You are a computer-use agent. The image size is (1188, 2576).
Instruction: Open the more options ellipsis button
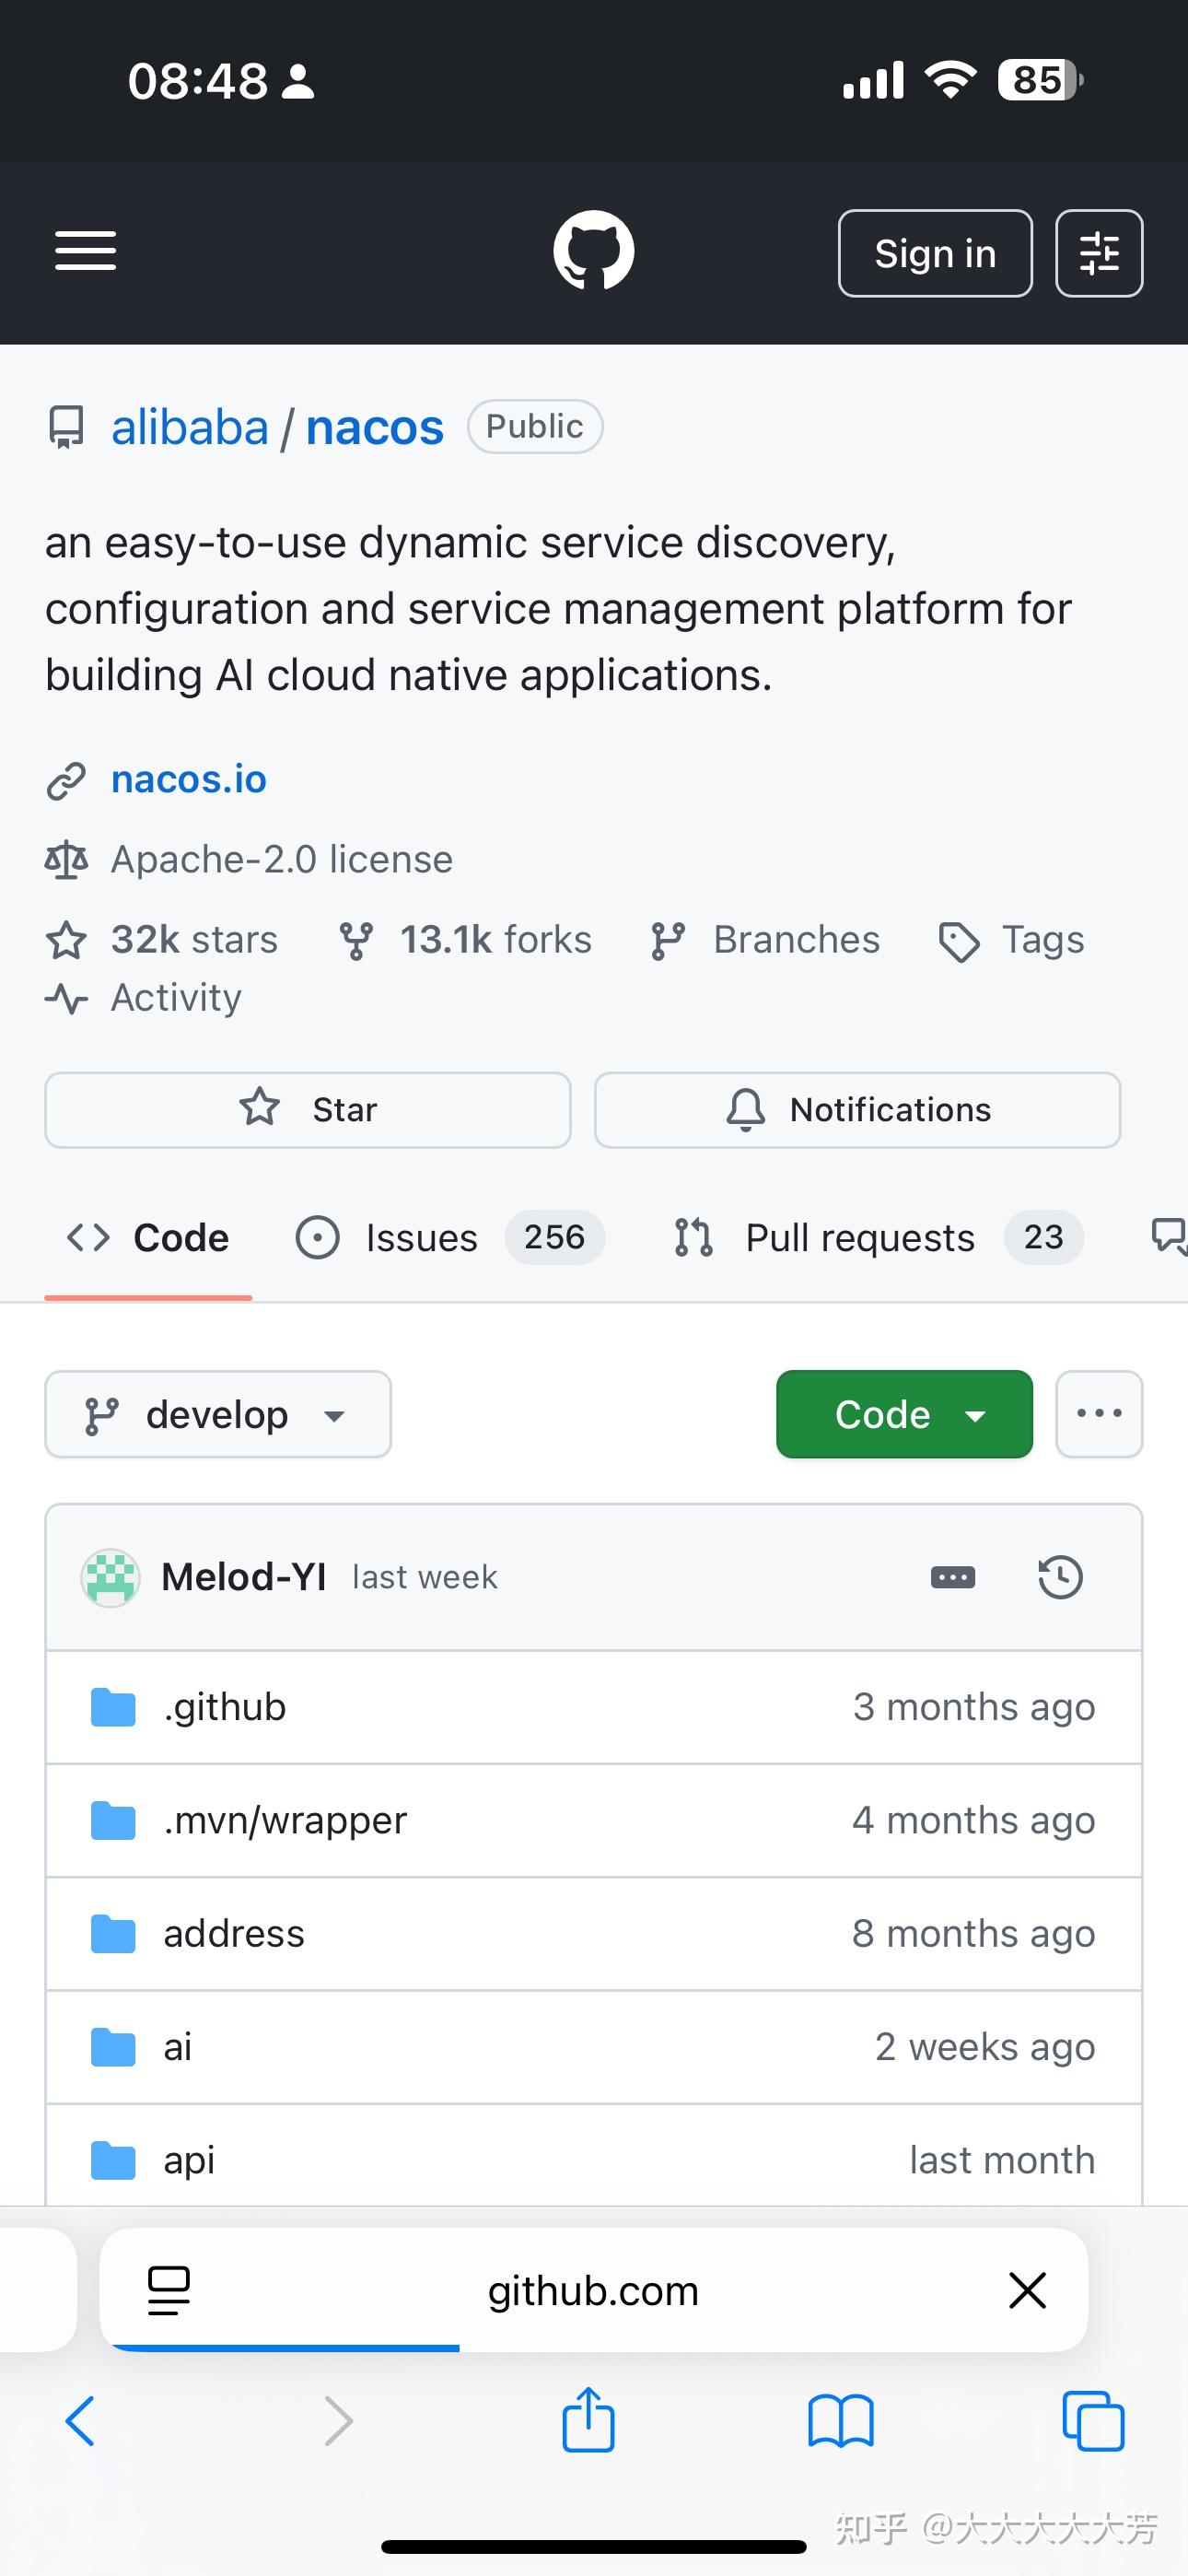pyautogui.click(x=1099, y=1414)
